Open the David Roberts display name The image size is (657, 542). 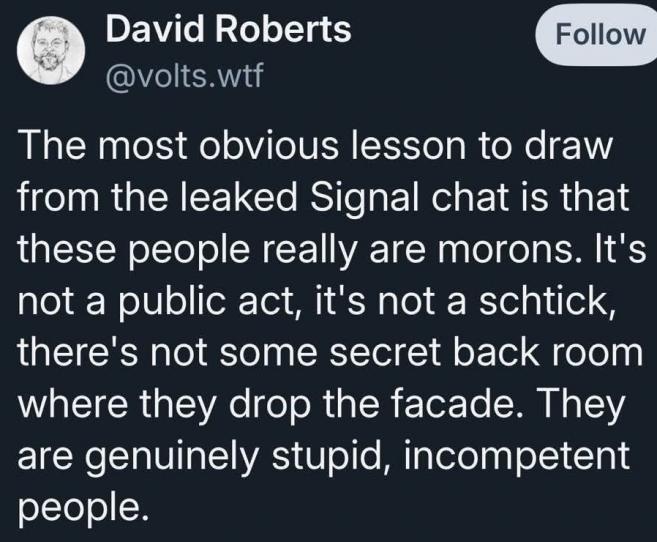pyautogui.click(x=228, y=30)
